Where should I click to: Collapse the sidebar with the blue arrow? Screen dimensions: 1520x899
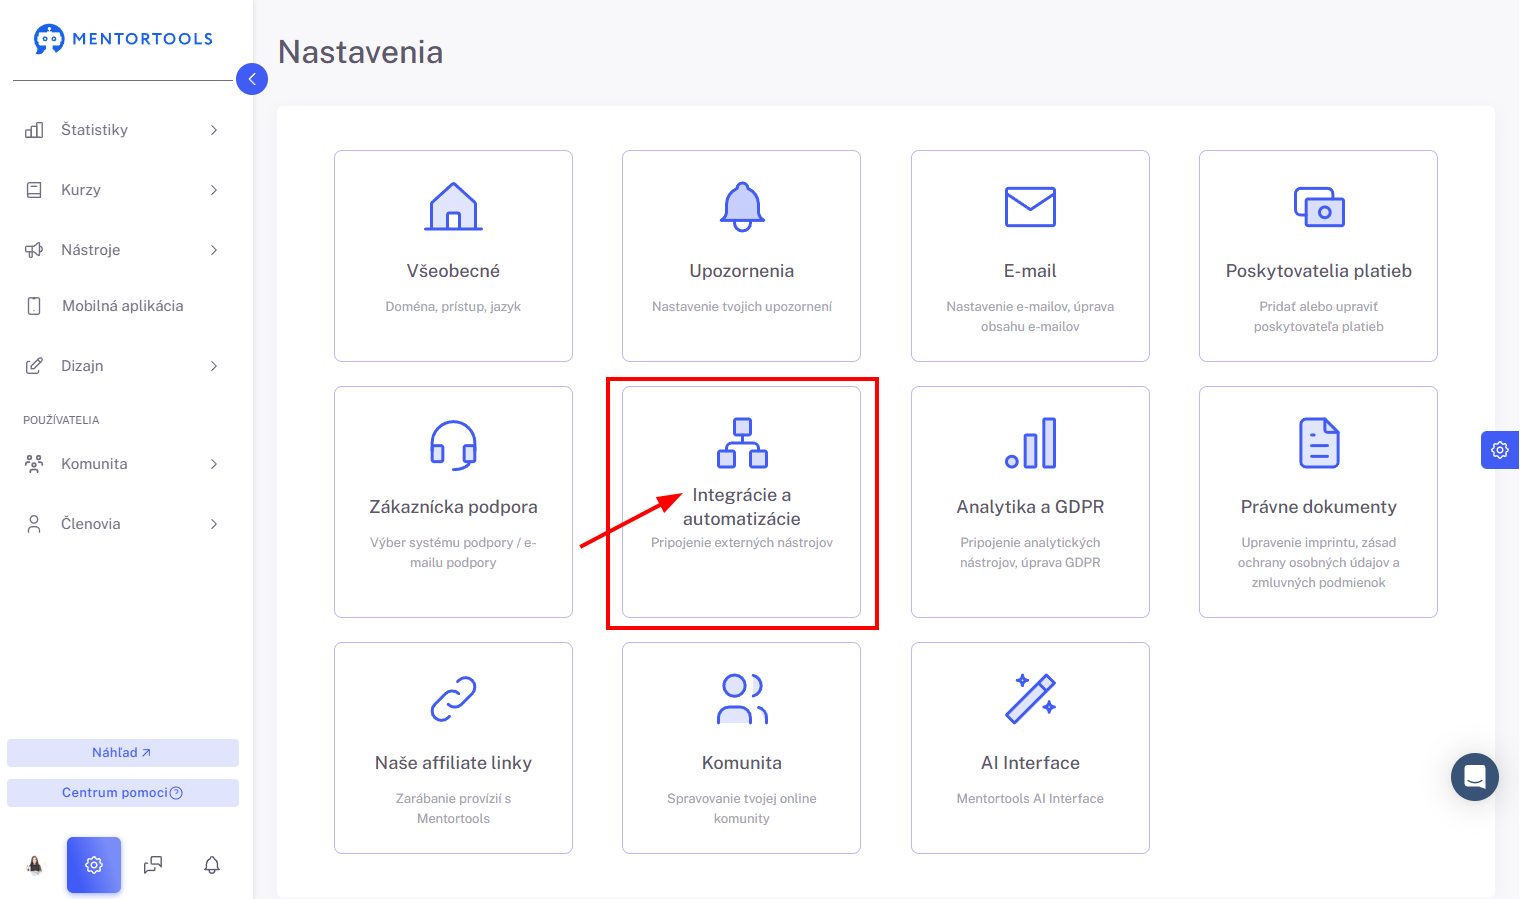tap(252, 79)
